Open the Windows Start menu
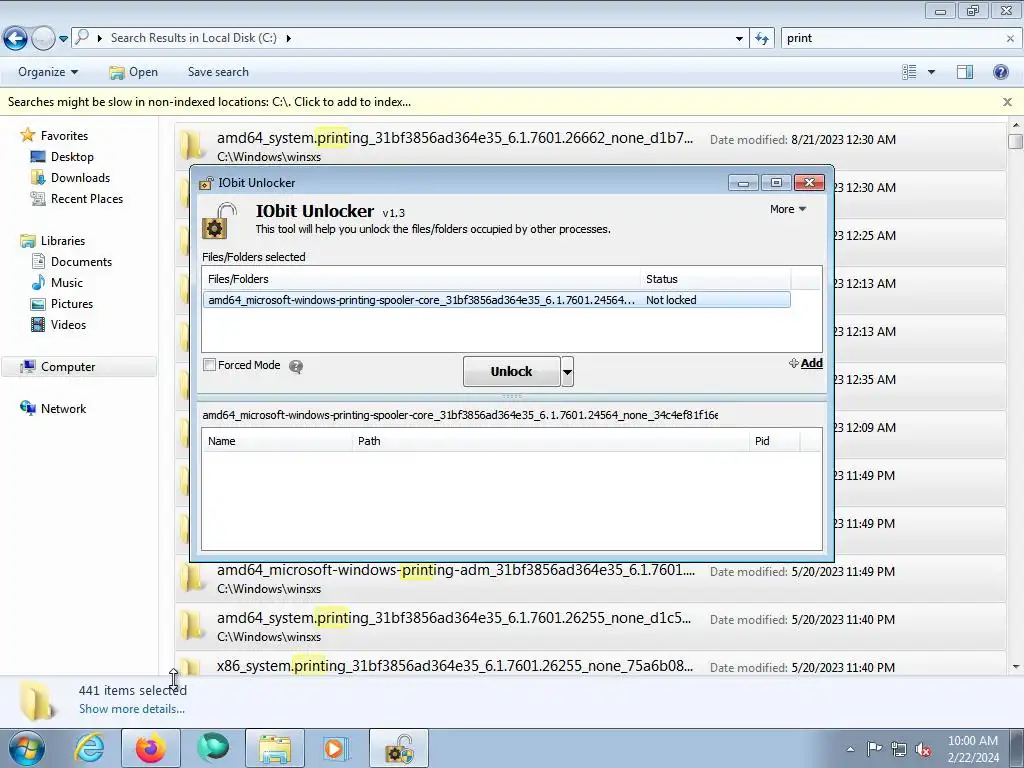The height and width of the screenshot is (768, 1024). (x=27, y=748)
